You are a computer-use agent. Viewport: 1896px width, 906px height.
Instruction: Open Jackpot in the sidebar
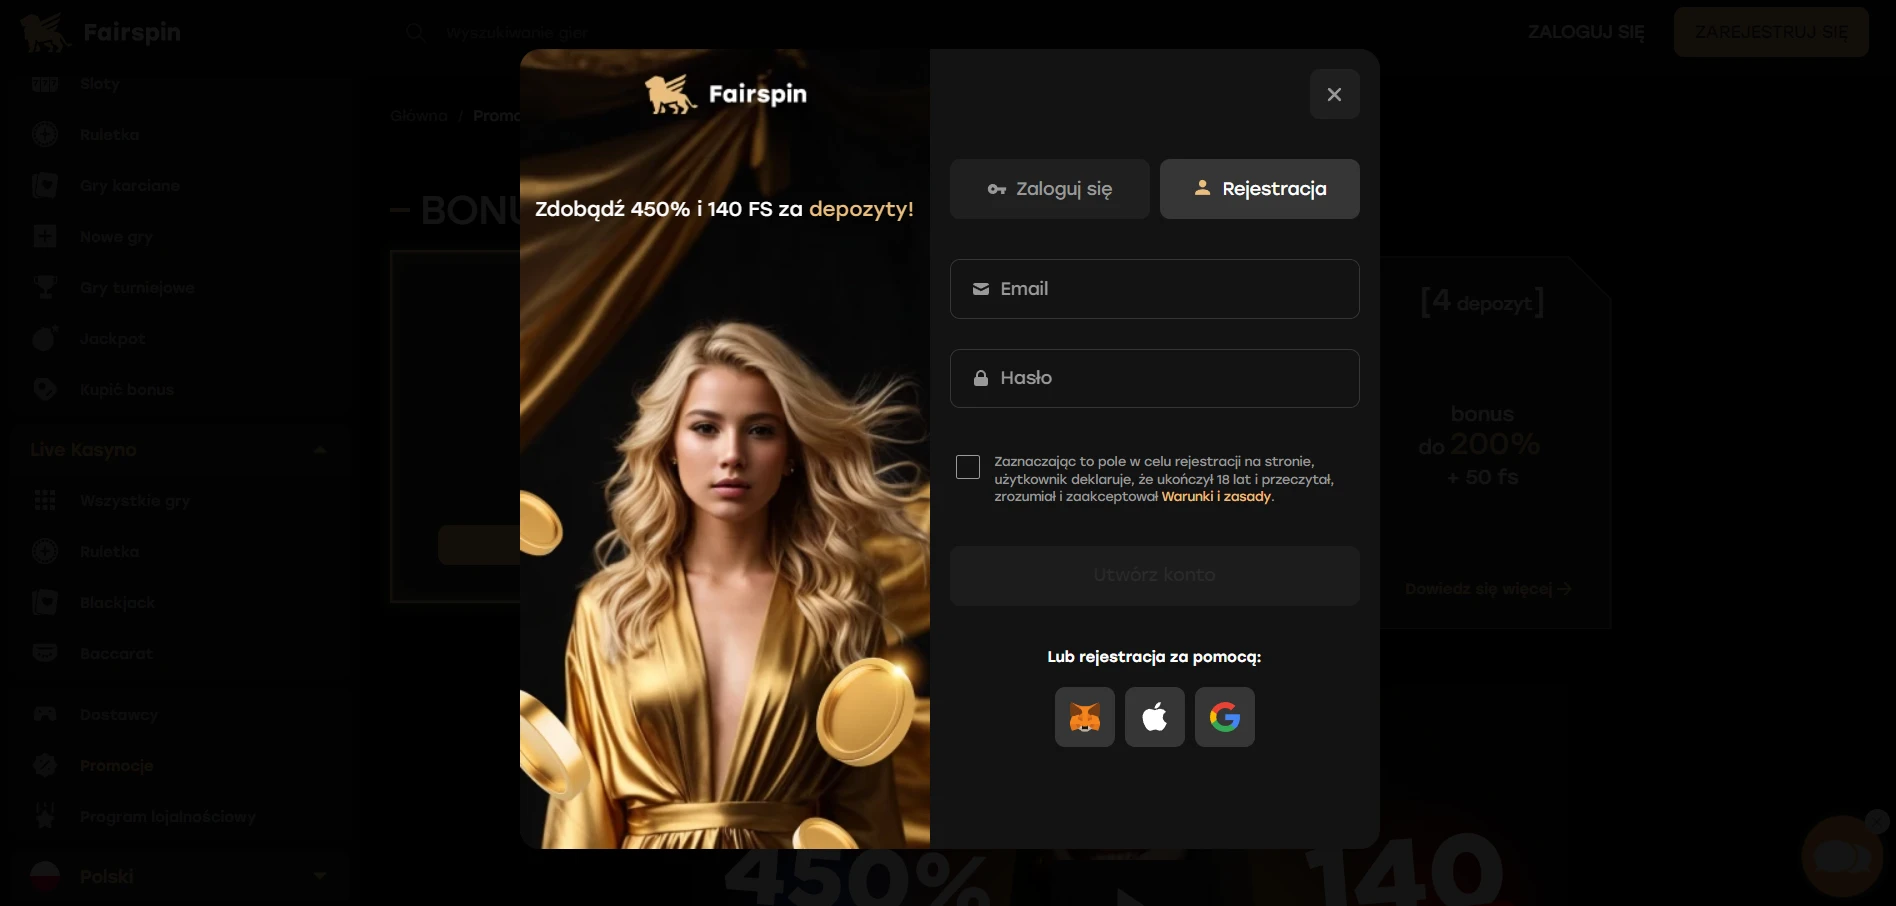point(112,339)
